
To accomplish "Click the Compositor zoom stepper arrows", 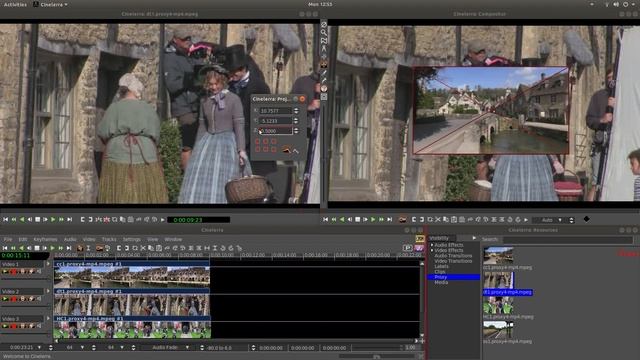I will 571,220.
